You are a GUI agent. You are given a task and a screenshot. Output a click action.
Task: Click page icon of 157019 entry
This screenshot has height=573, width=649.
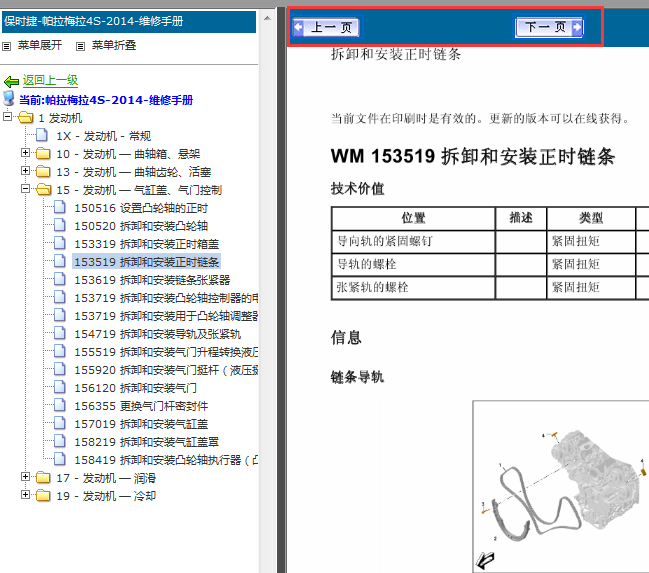(x=60, y=423)
